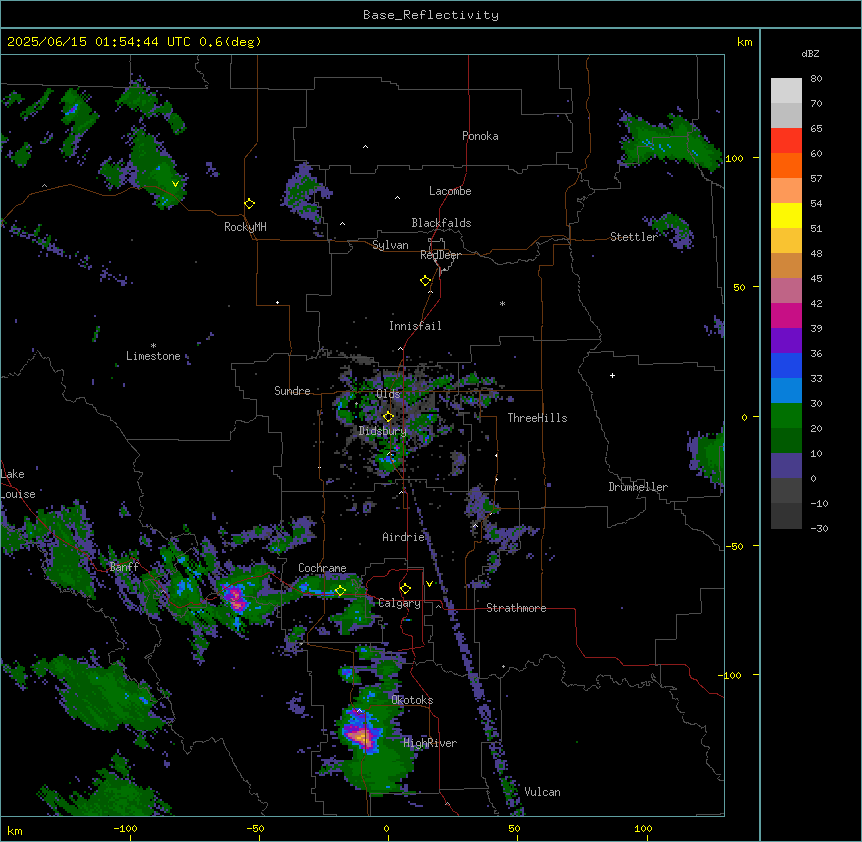Click the 45 dBZ legend value
Image resolution: width=862 pixels, height=842 pixels.
tap(816, 279)
